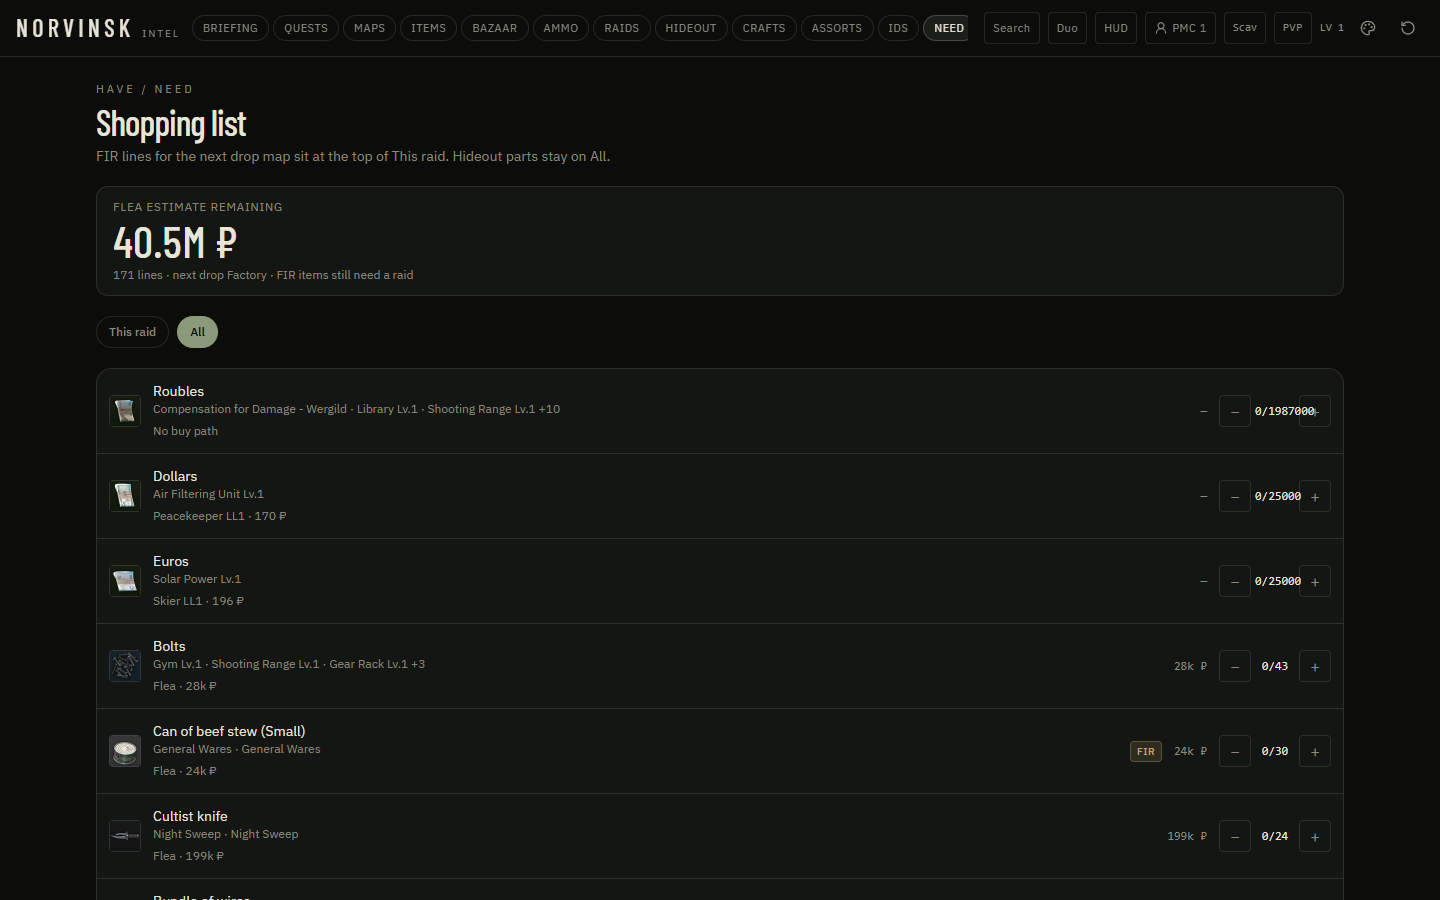Open the Search button
Image resolution: width=1440 pixels, height=900 pixels.
click(x=1012, y=28)
